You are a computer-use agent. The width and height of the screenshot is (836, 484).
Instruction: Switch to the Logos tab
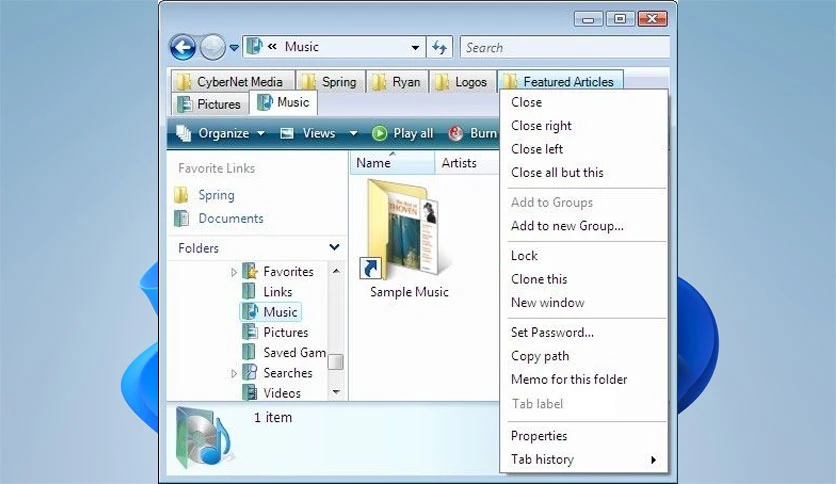pos(463,82)
